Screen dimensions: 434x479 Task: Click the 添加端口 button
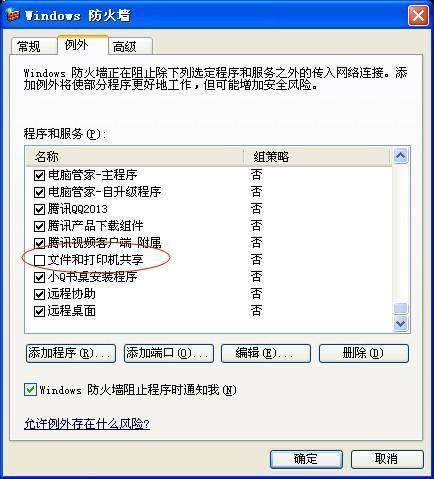coord(169,353)
